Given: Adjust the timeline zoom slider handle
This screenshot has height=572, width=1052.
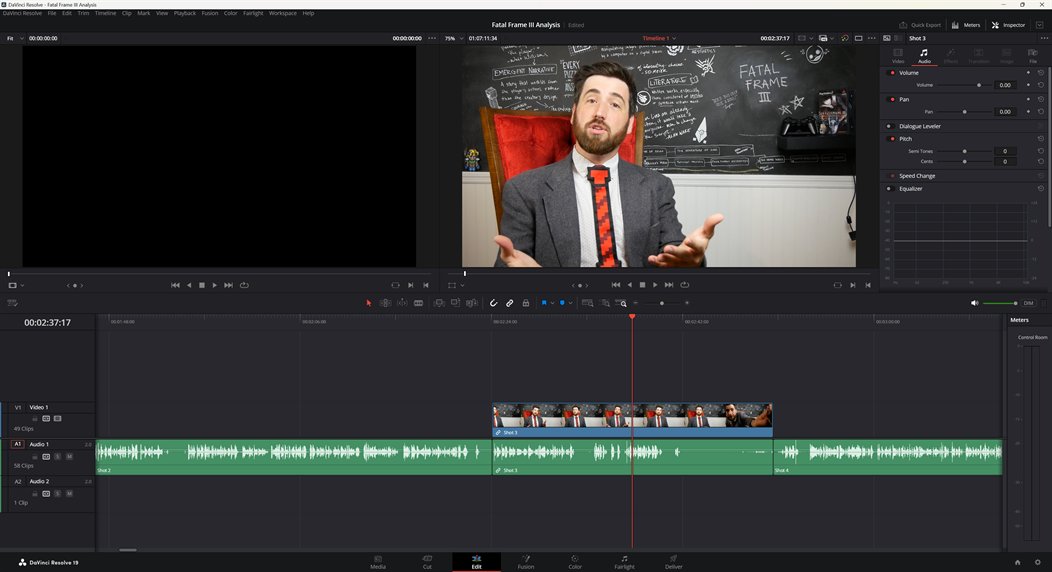Looking at the screenshot, I should (x=662, y=303).
